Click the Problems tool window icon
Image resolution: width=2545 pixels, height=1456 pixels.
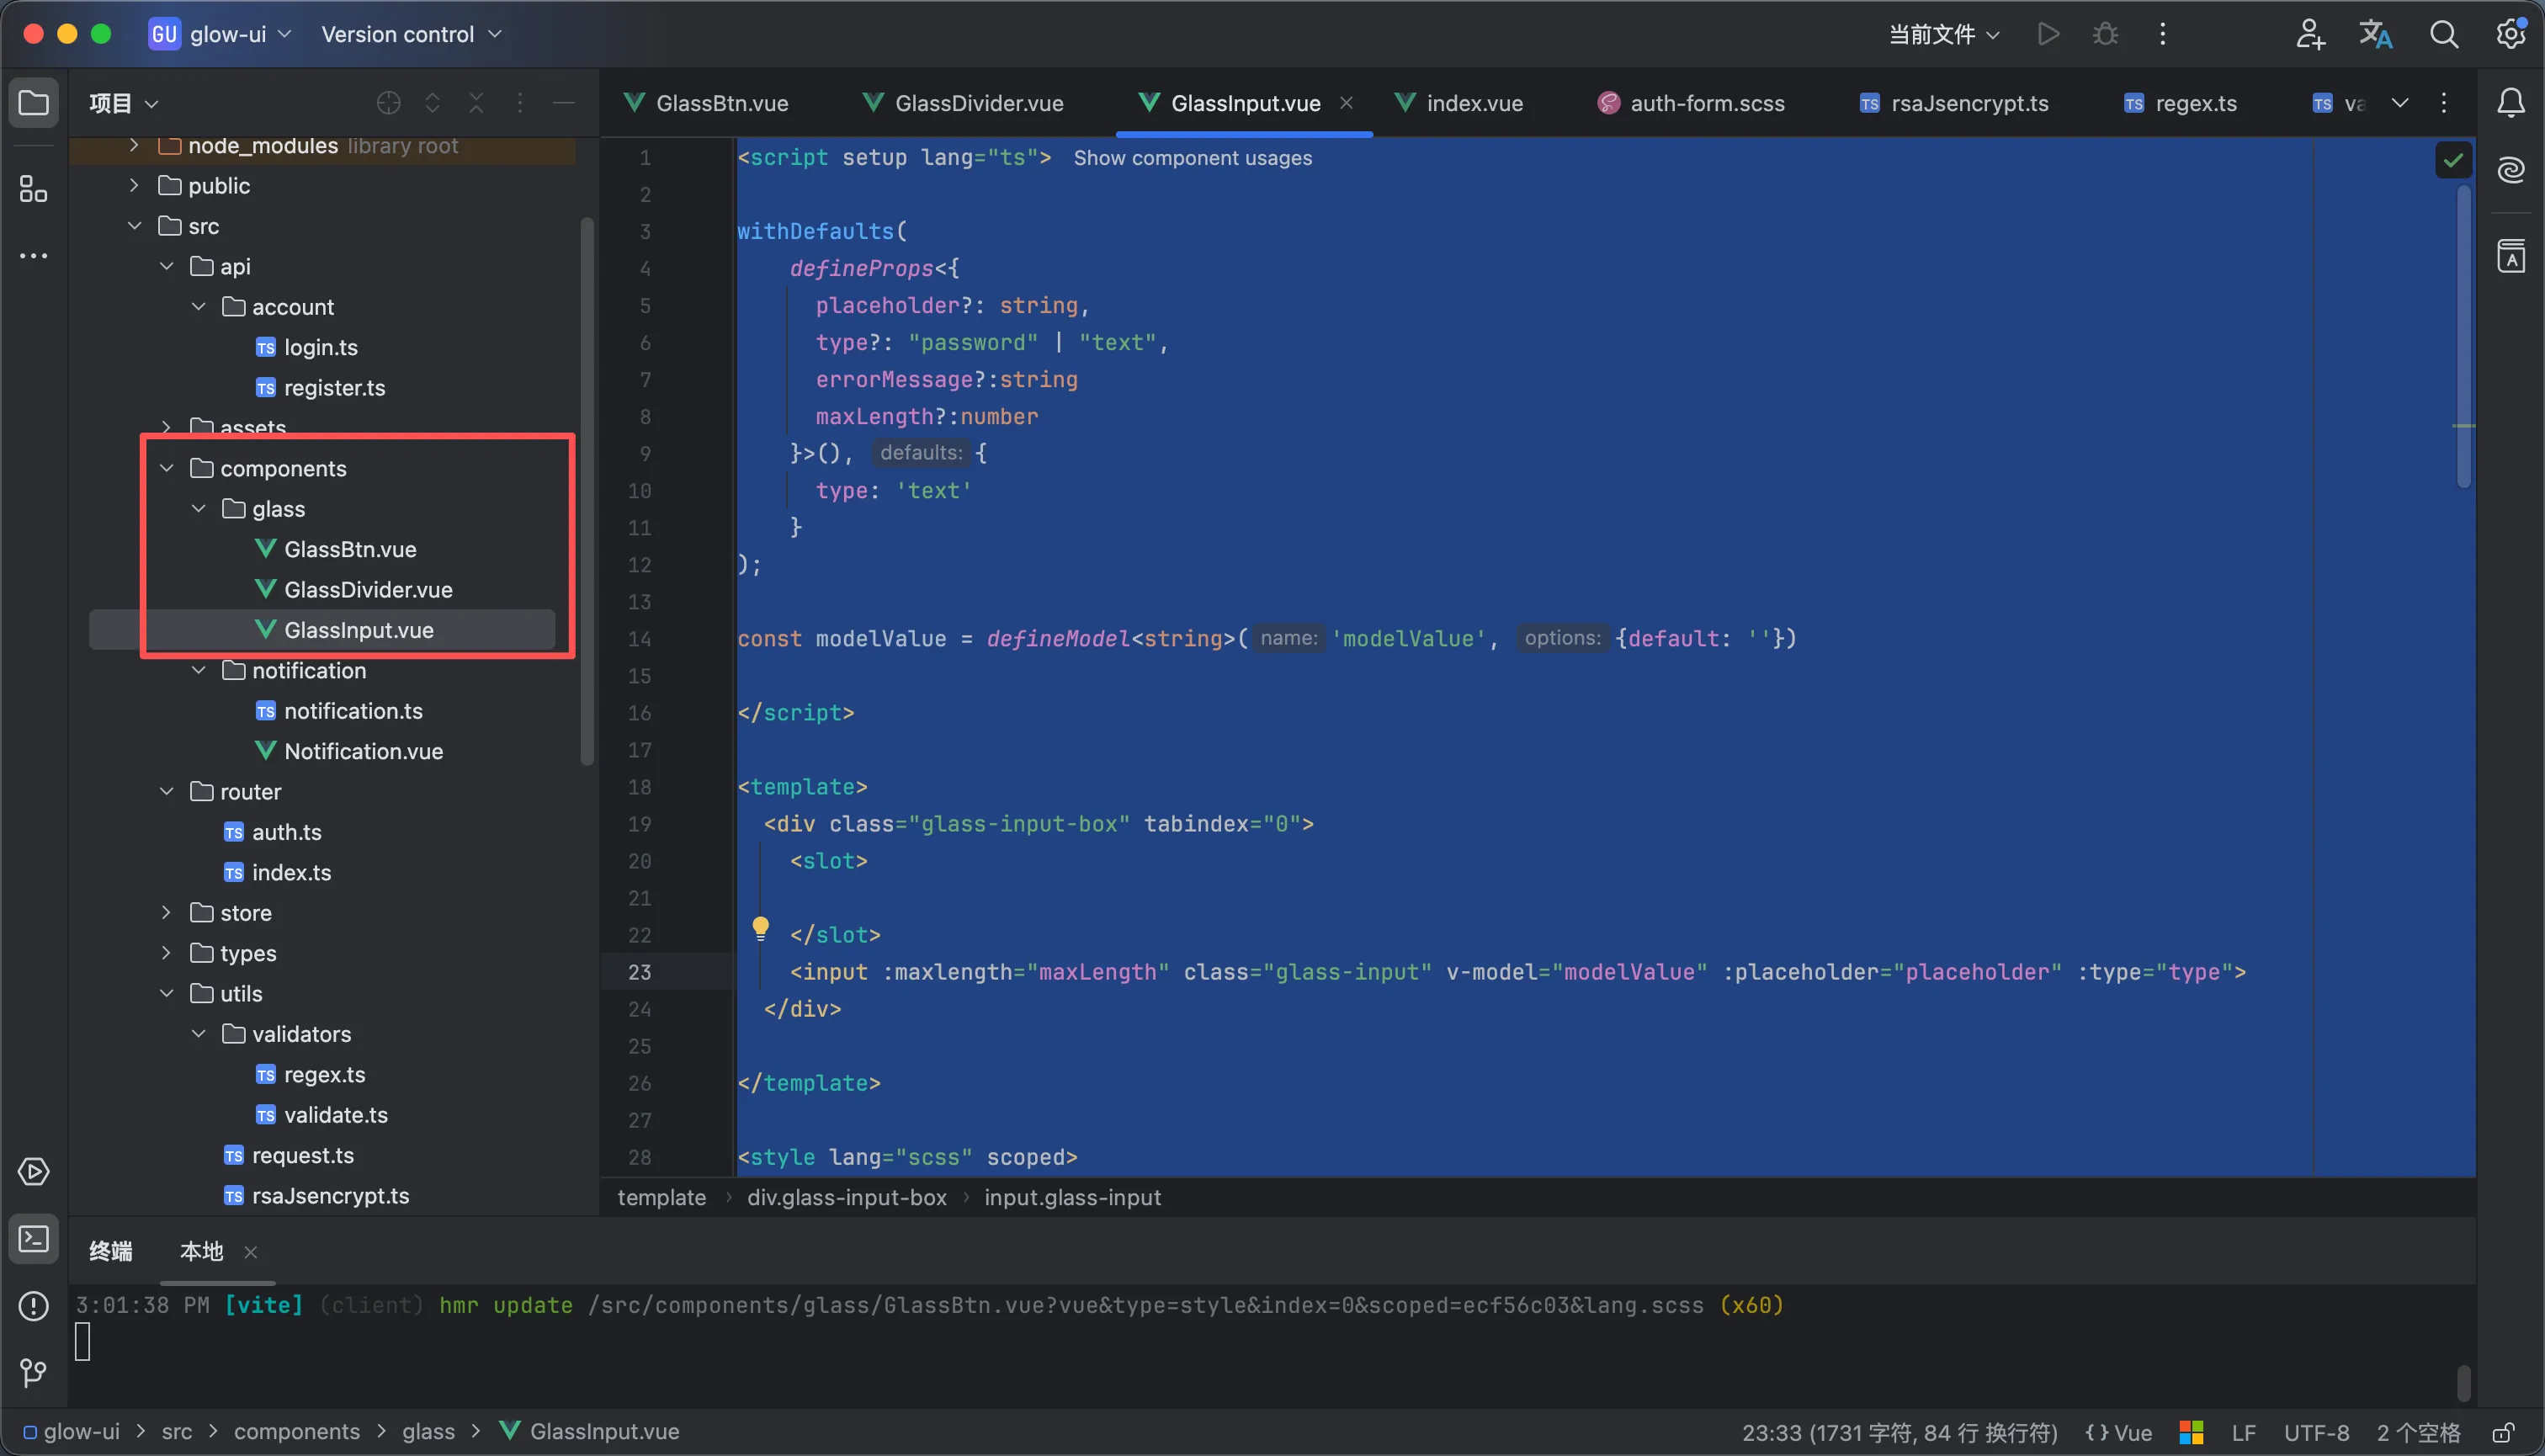point(34,1306)
